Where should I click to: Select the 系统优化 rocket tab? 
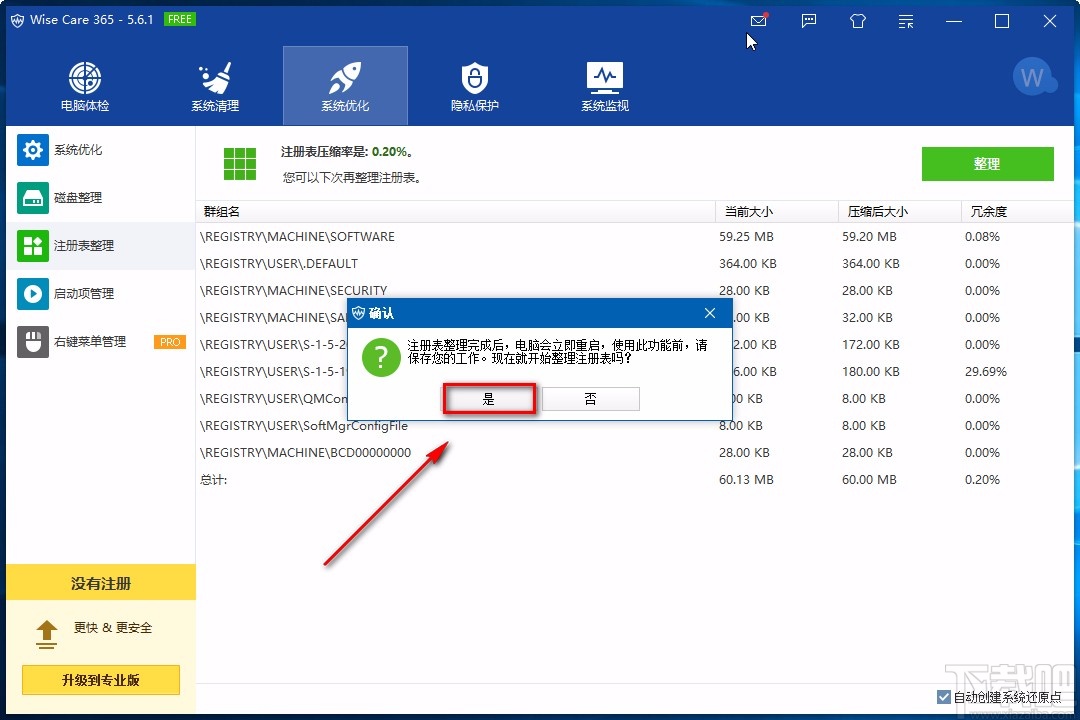345,86
